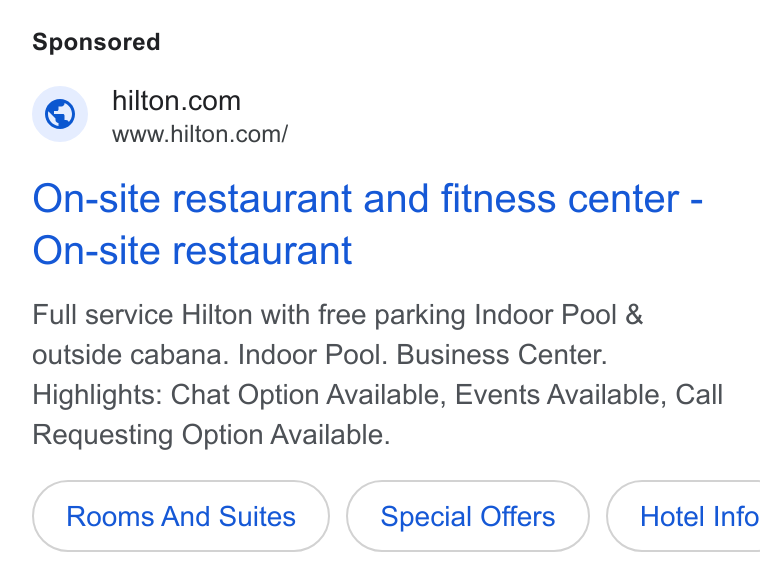The image size is (760, 584).
Task: Click 'Indoor Pool.' text before Business Center
Action: click(313, 355)
